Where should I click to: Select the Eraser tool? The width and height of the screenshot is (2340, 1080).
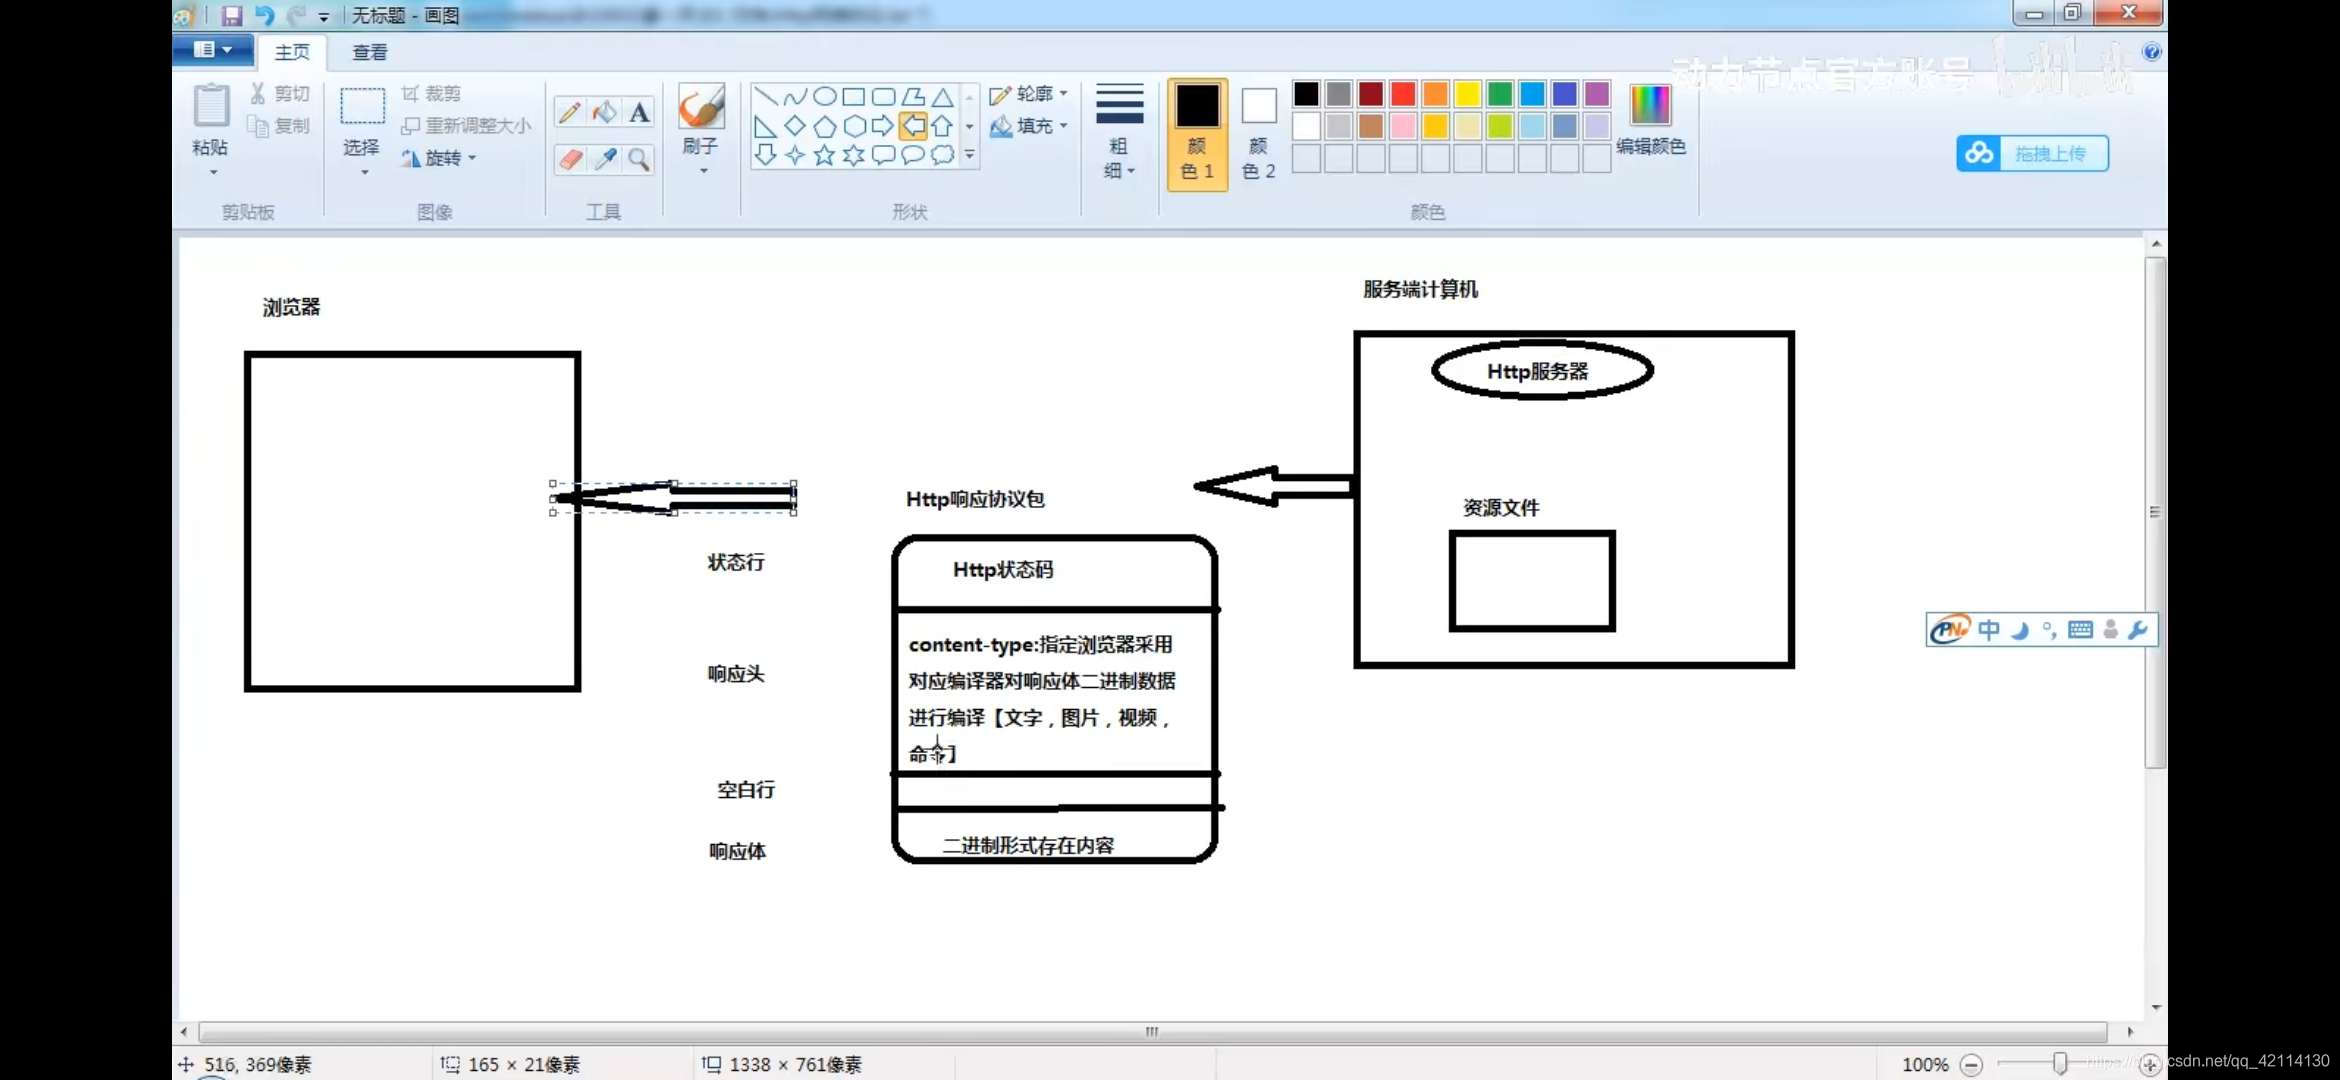tap(570, 159)
